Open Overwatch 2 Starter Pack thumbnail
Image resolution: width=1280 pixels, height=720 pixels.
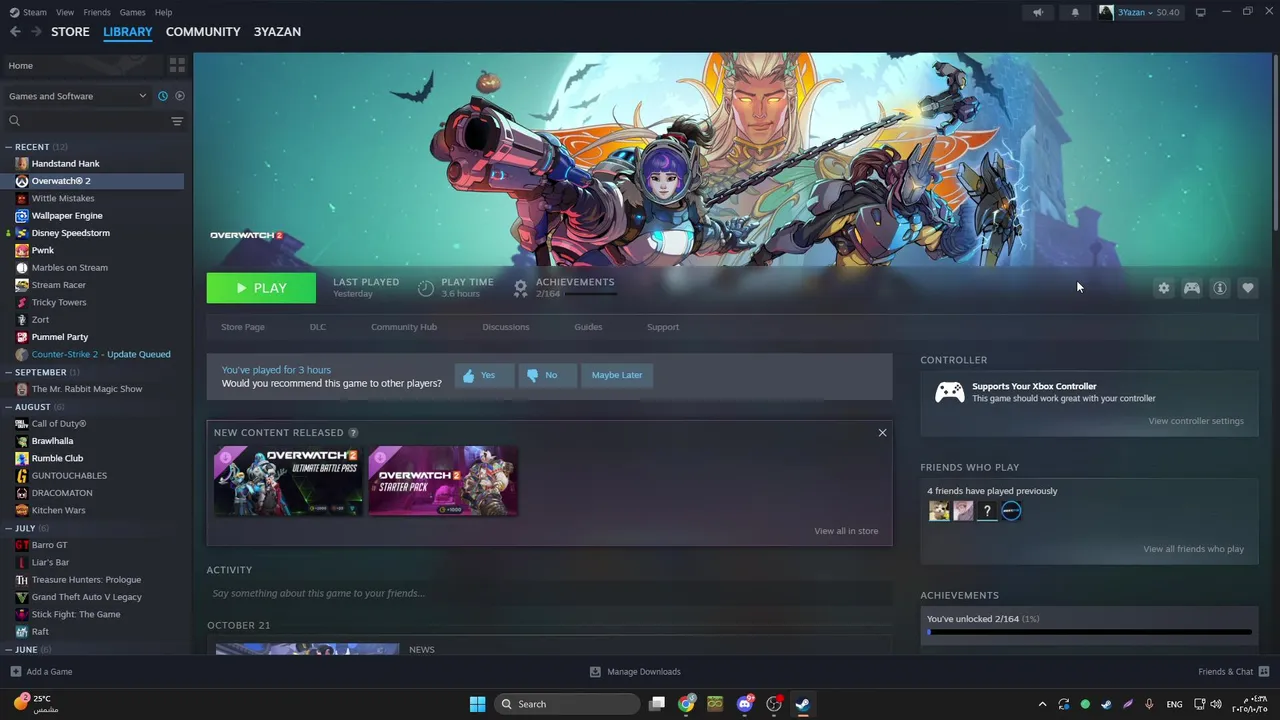(x=443, y=481)
